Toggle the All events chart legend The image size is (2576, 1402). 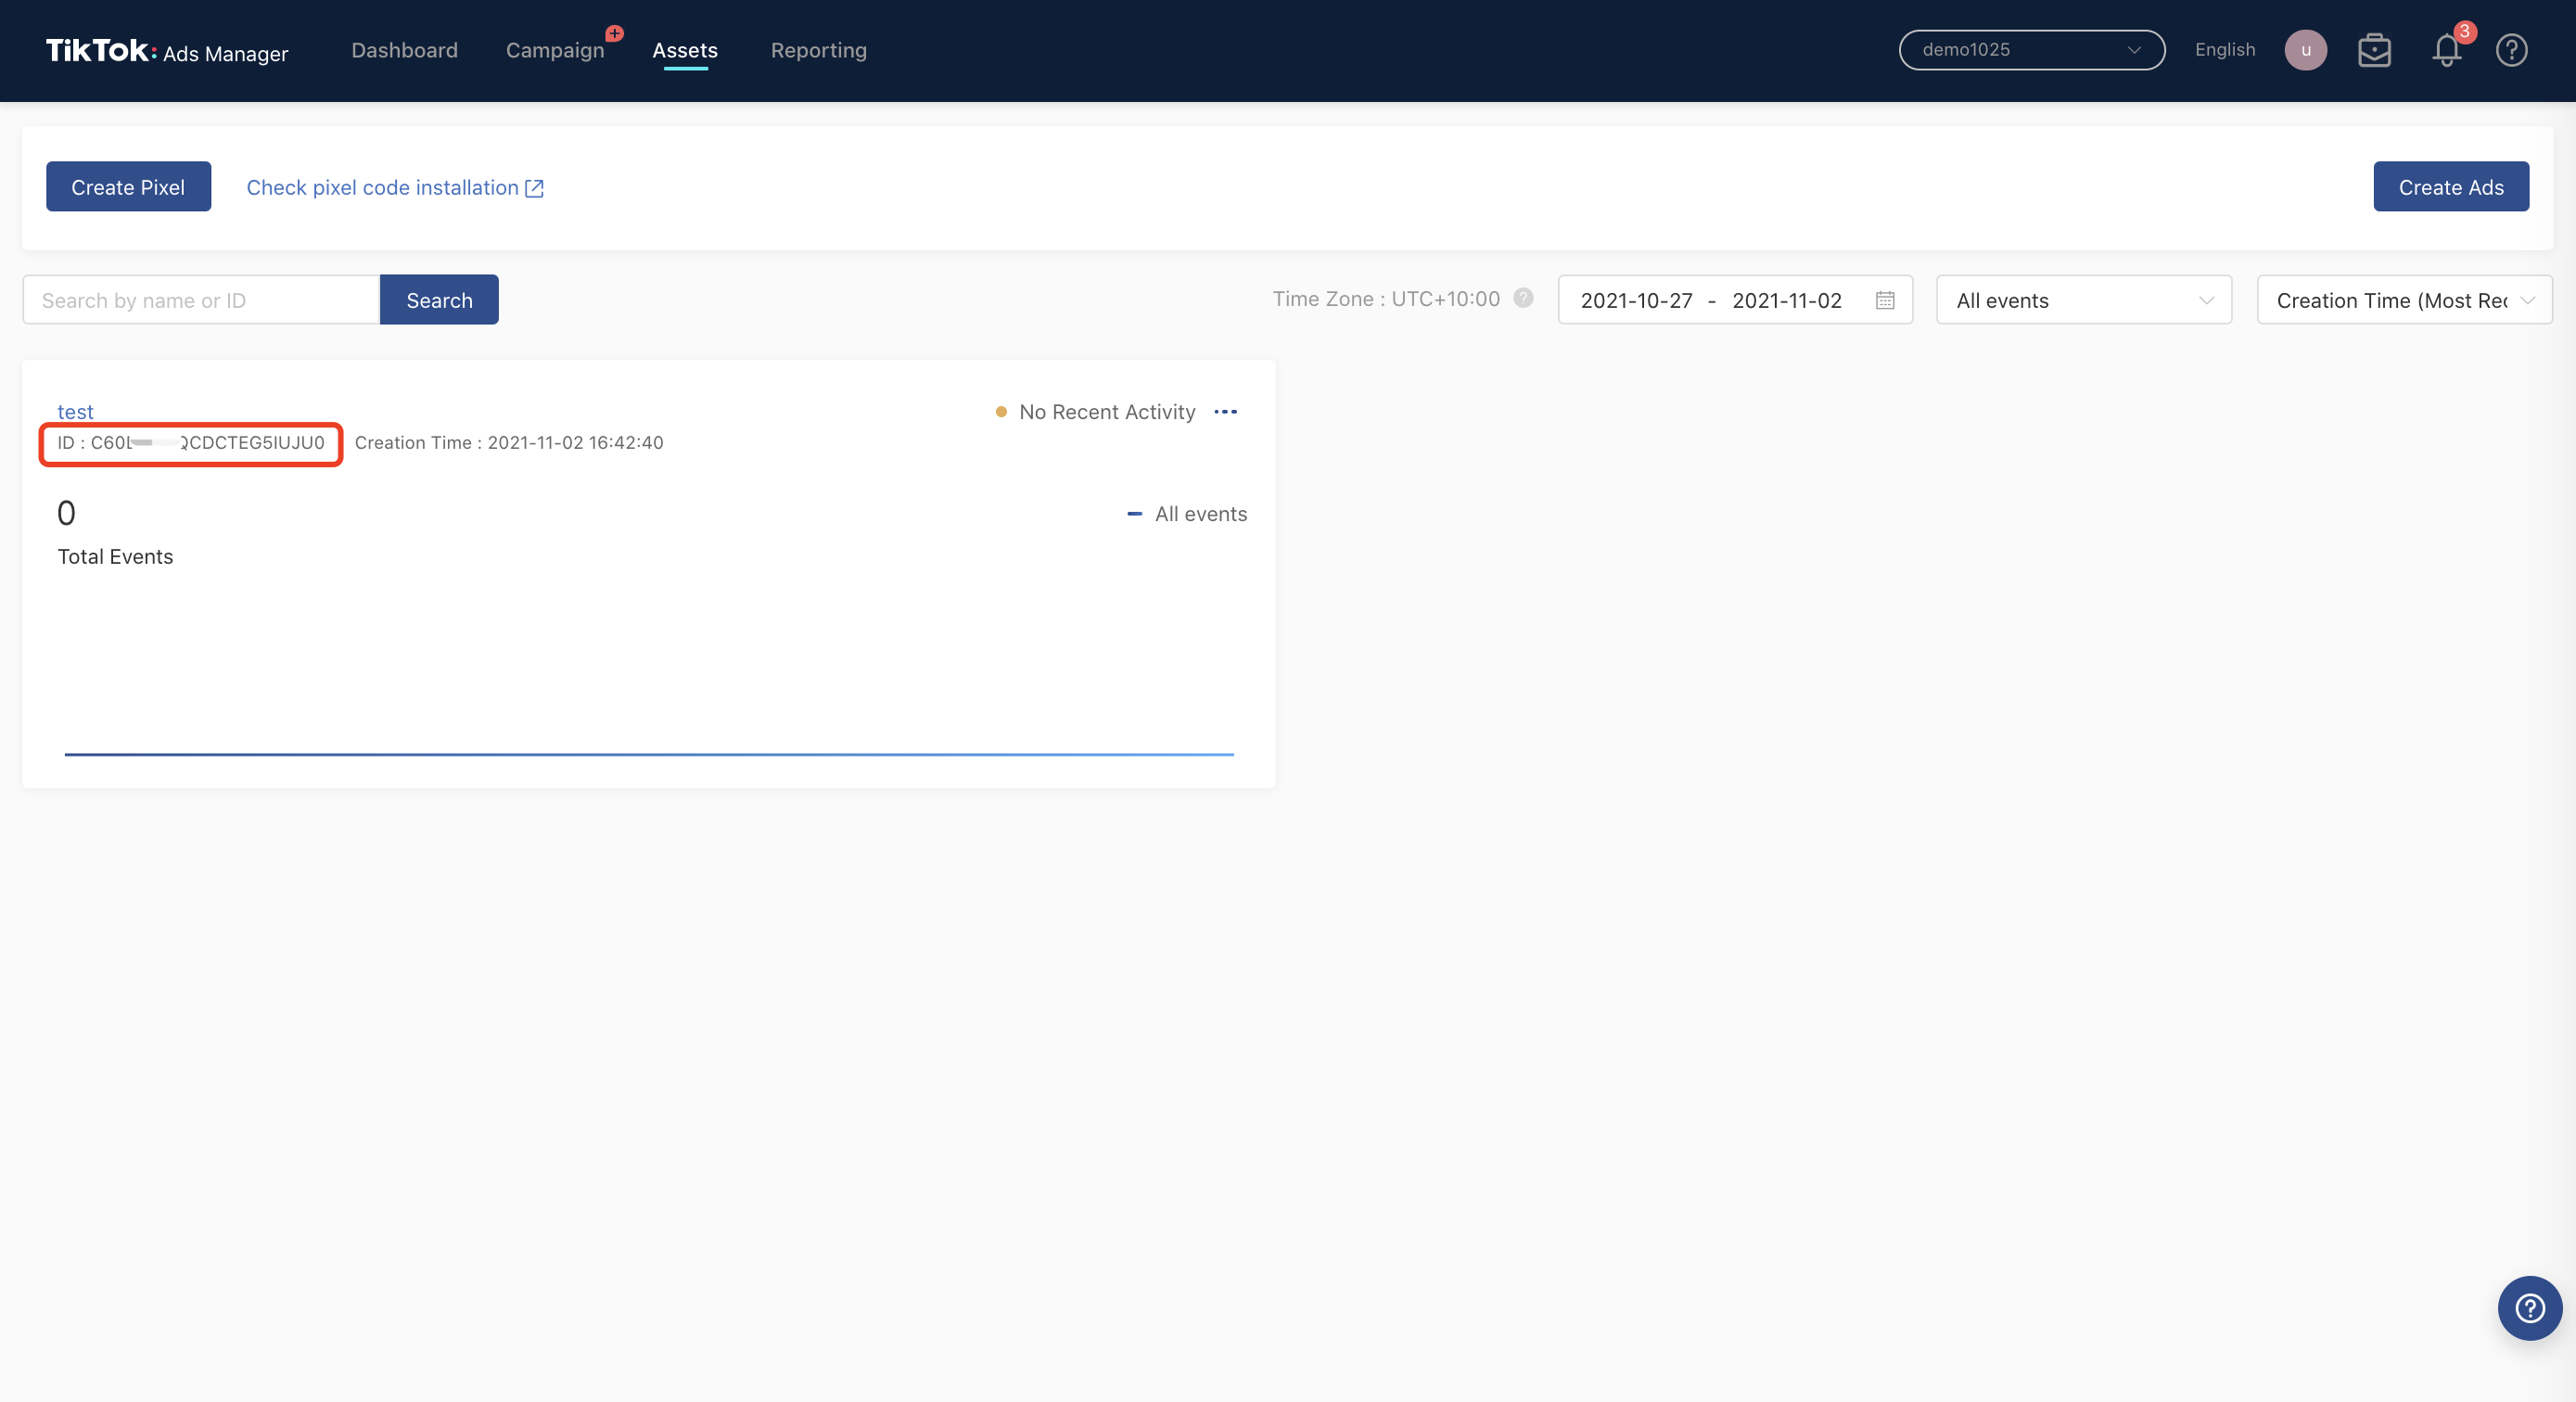tap(1187, 514)
